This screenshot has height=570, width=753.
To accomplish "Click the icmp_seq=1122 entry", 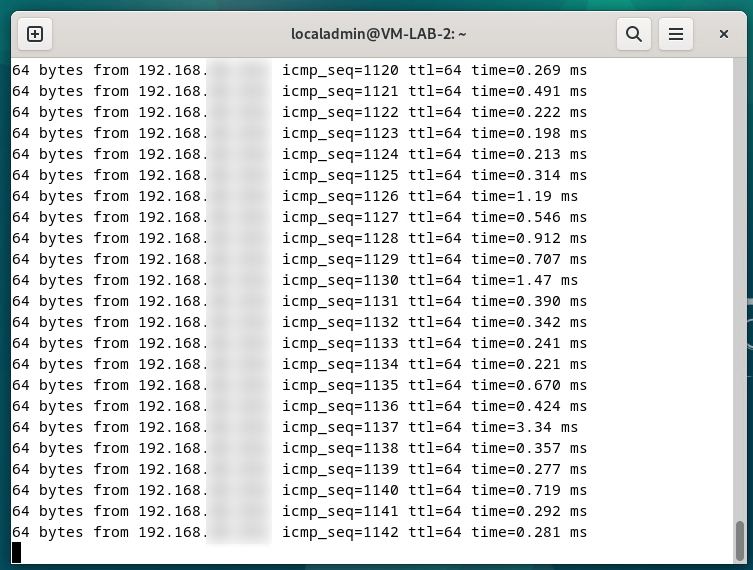I will [340, 112].
